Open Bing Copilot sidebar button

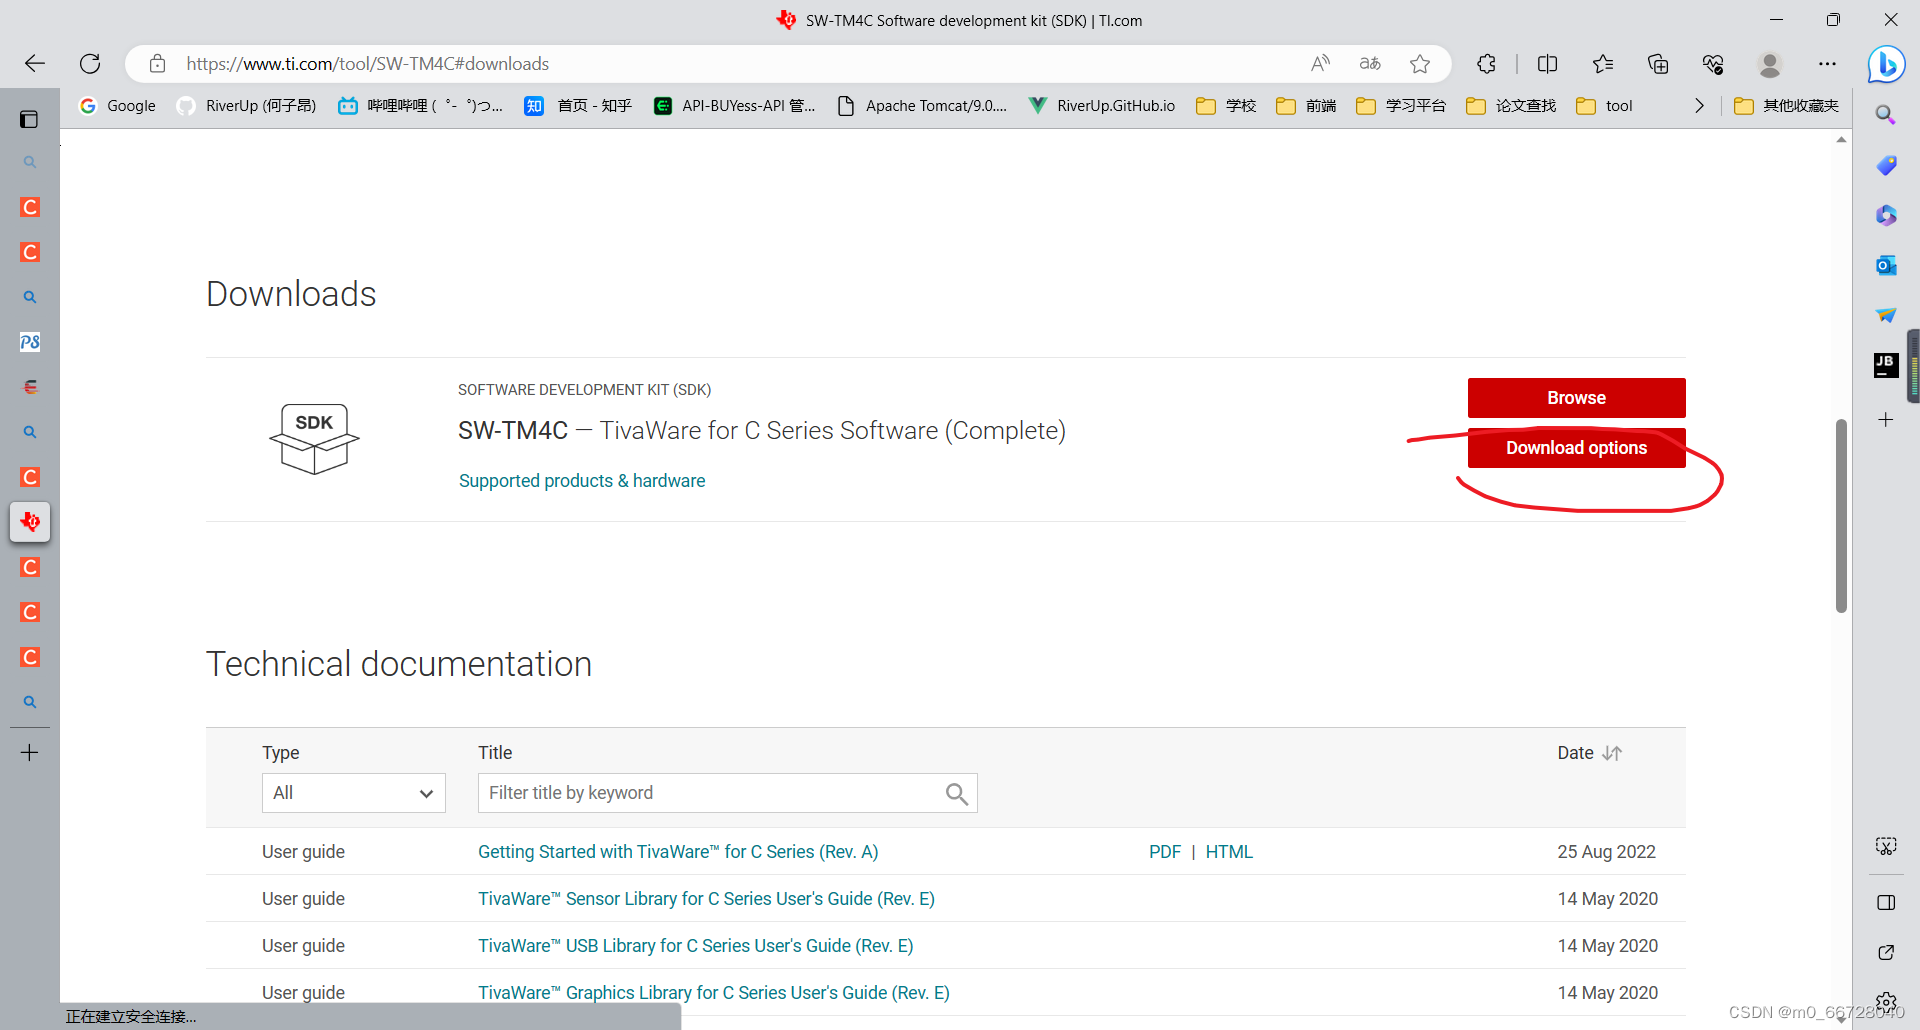click(1886, 64)
